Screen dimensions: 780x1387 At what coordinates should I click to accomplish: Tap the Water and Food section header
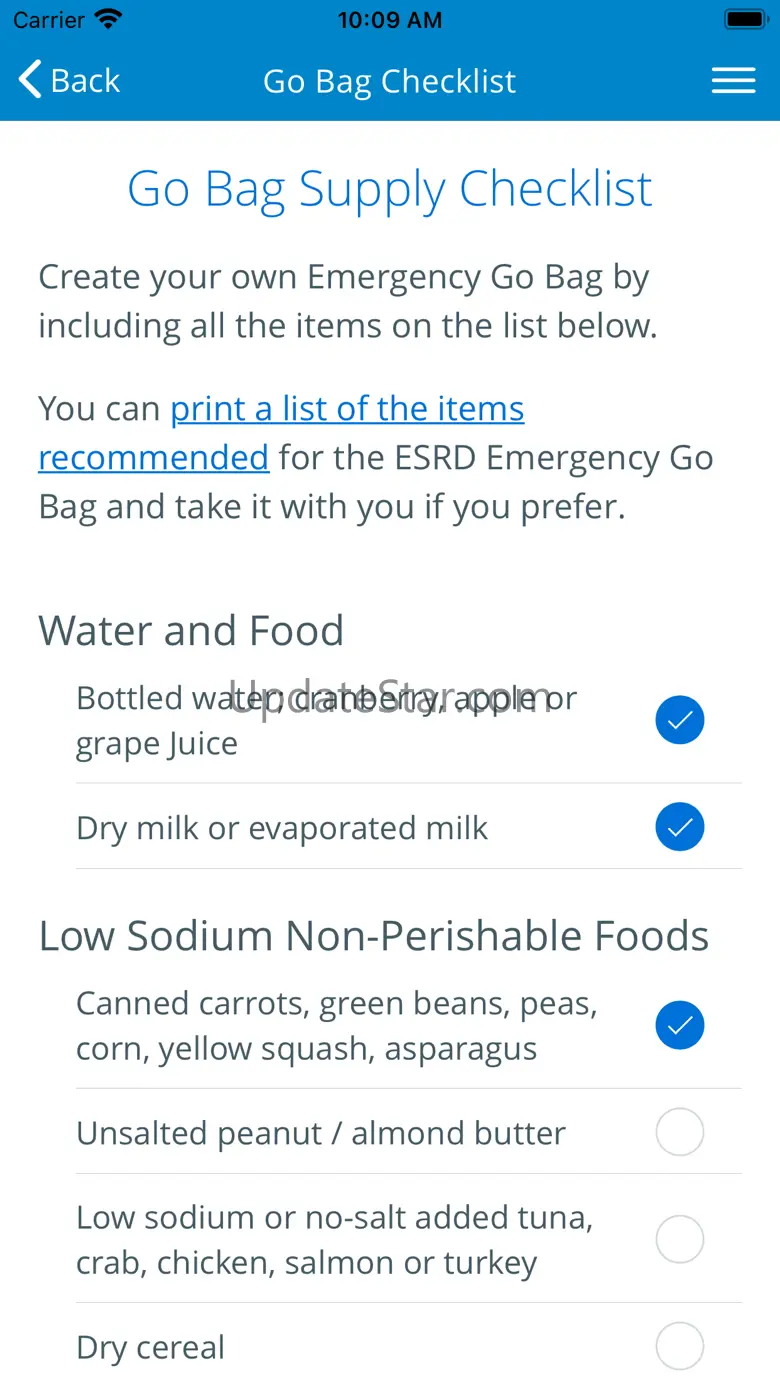point(191,631)
